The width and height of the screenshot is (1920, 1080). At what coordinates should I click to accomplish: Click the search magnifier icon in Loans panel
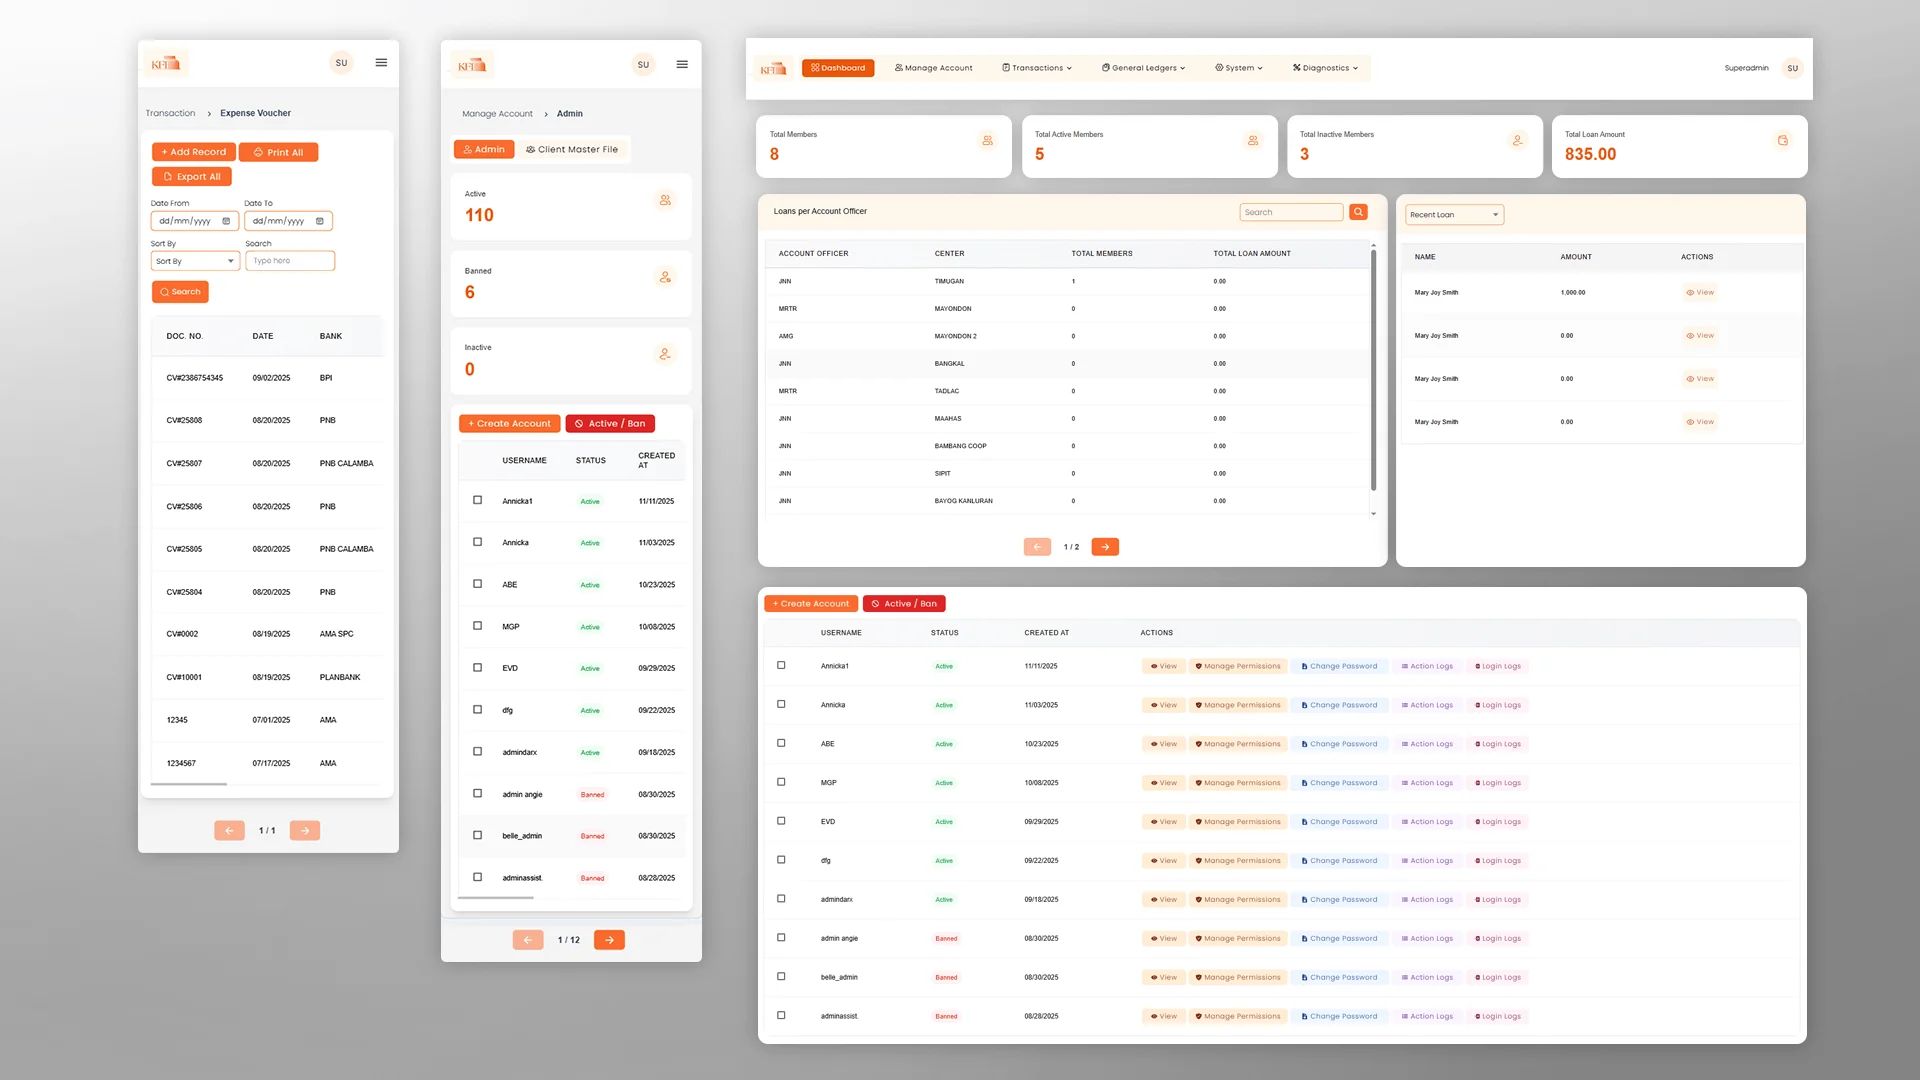(x=1358, y=212)
